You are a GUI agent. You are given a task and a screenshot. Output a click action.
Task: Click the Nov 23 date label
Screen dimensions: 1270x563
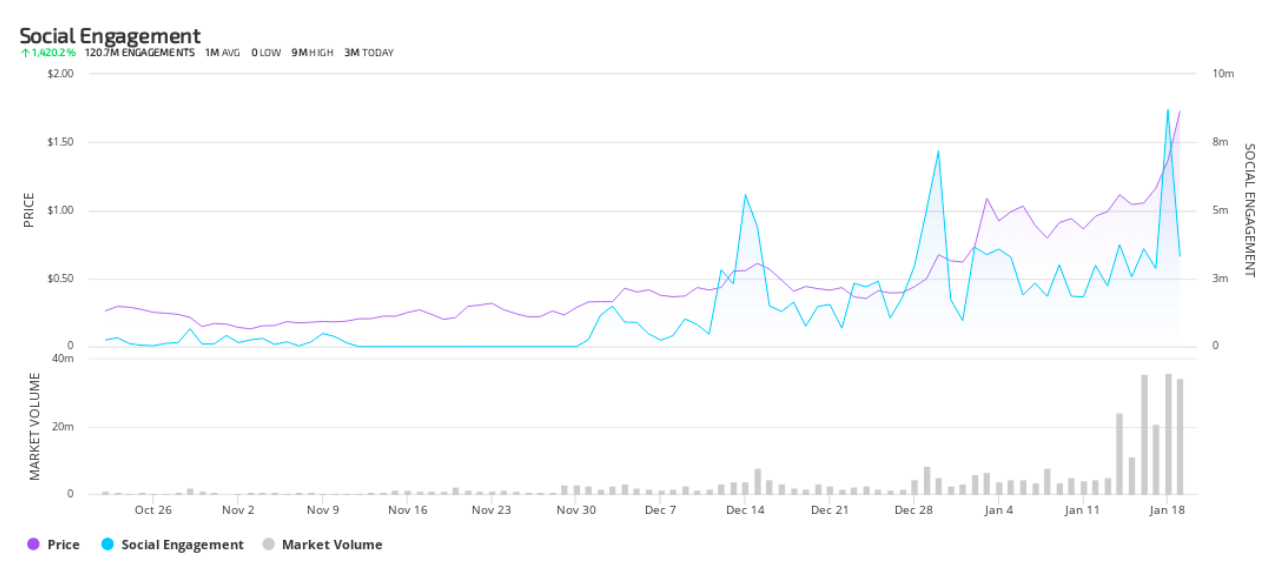tap(491, 510)
